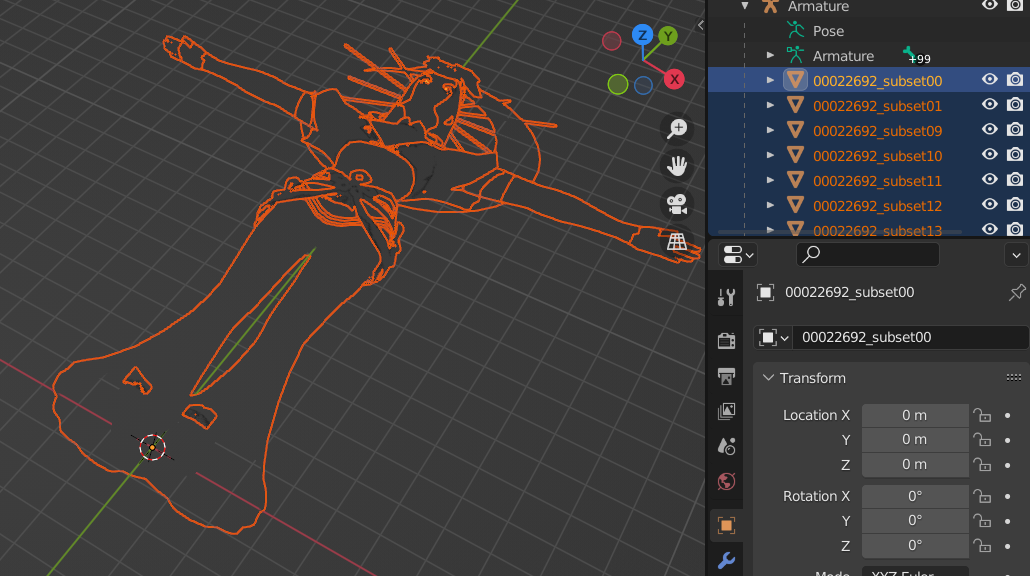This screenshot has width=1030, height=576.
Task: Click the Location X value field
Action: (915, 415)
